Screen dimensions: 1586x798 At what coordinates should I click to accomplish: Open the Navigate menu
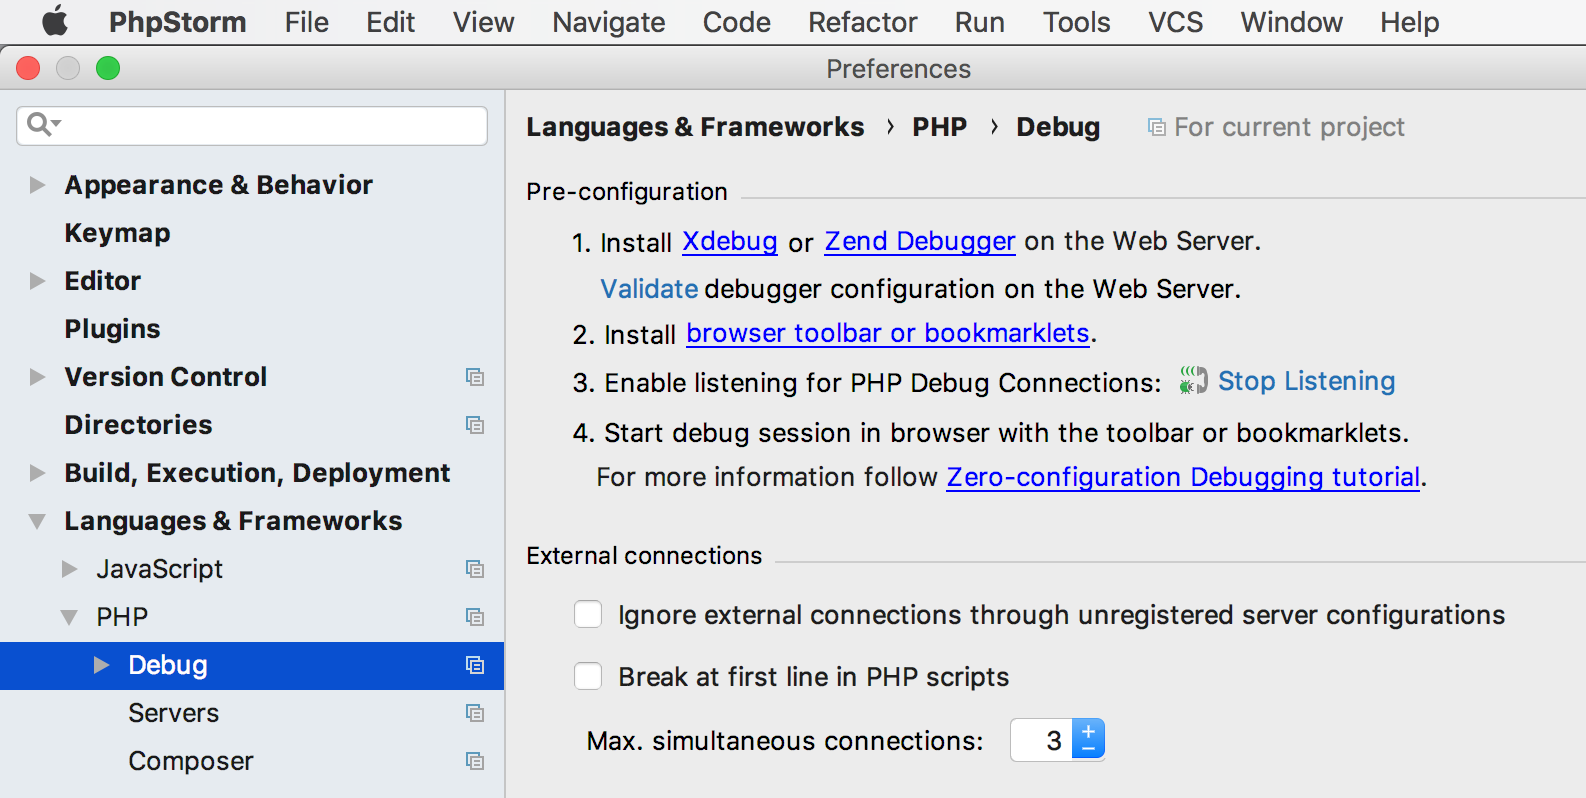point(608,22)
